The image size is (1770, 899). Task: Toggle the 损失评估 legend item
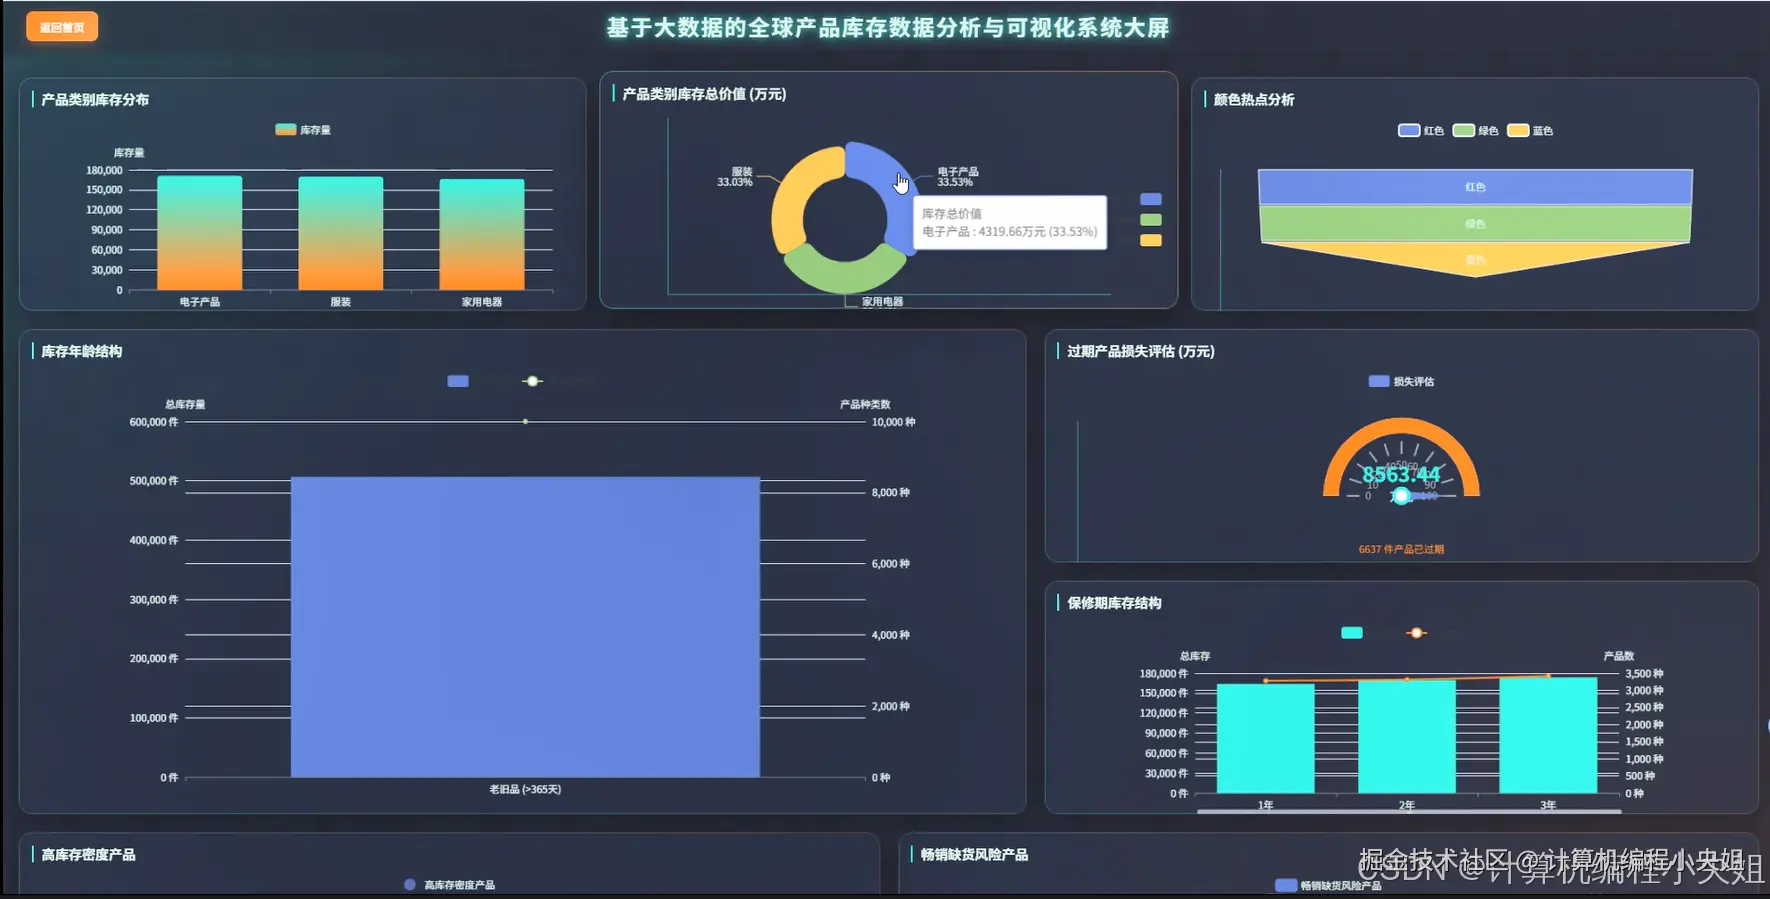(1401, 381)
